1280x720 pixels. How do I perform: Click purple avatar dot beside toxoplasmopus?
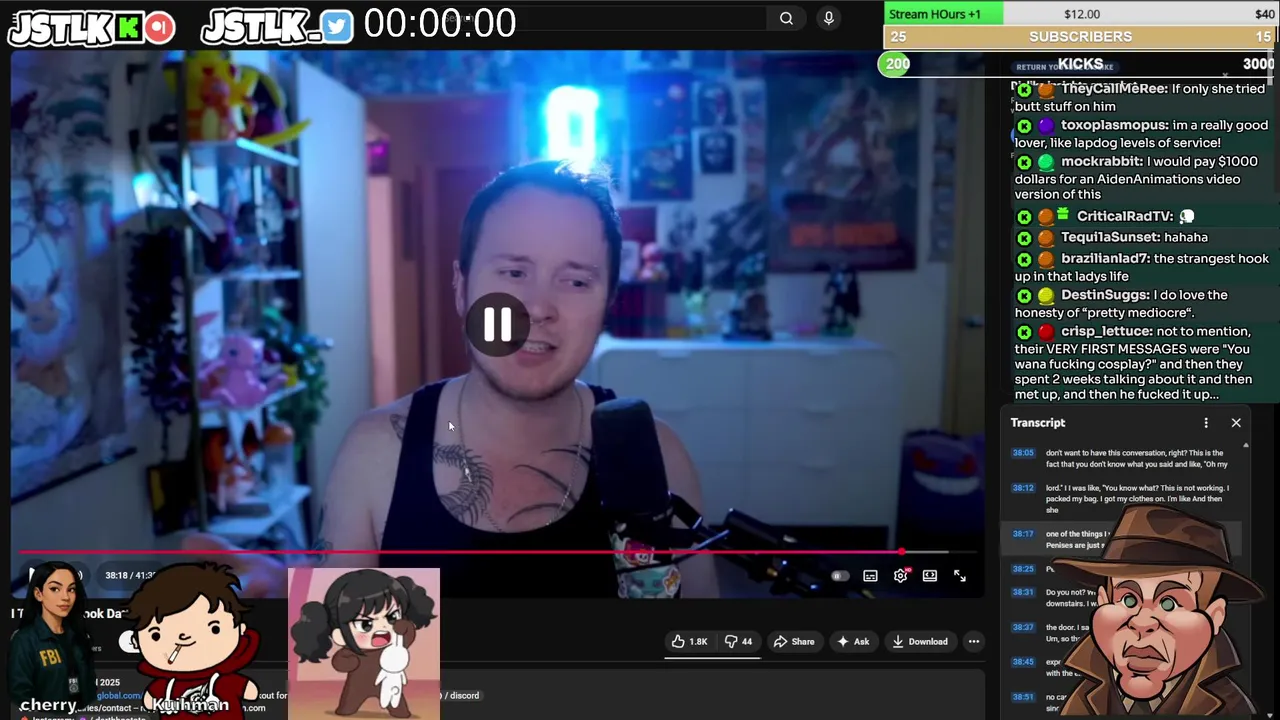(x=1045, y=126)
